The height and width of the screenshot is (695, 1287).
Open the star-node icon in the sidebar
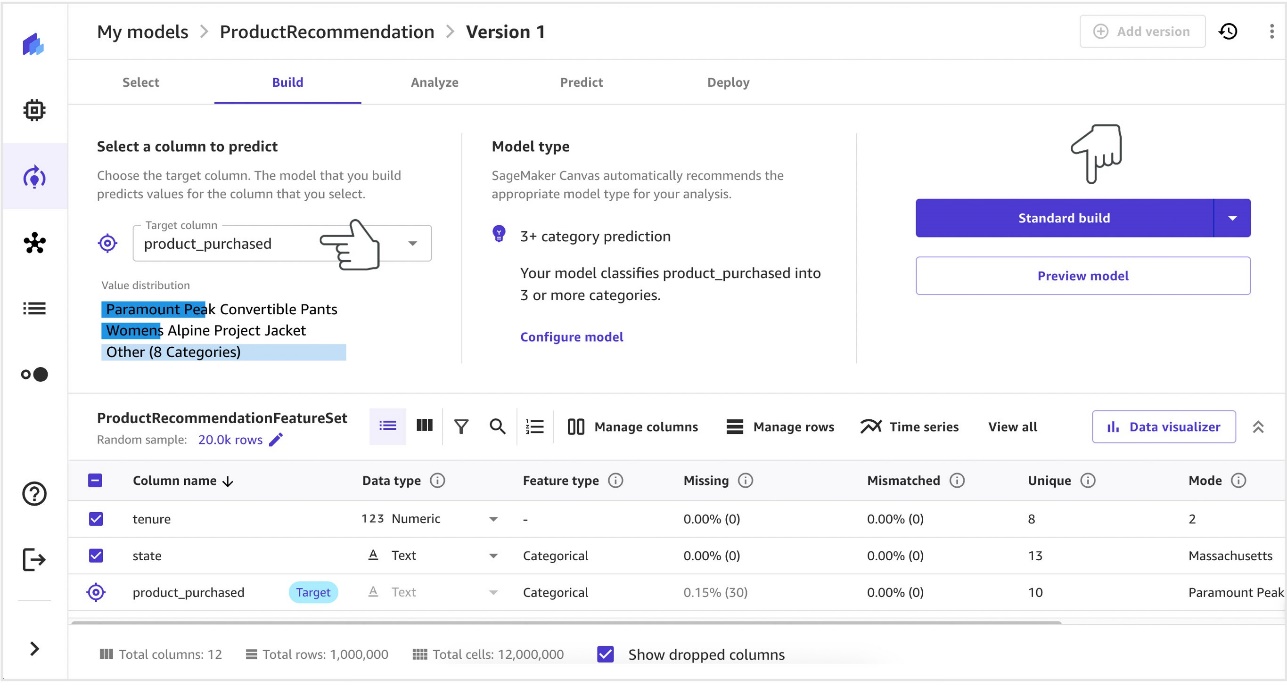[x=34, y=243]
